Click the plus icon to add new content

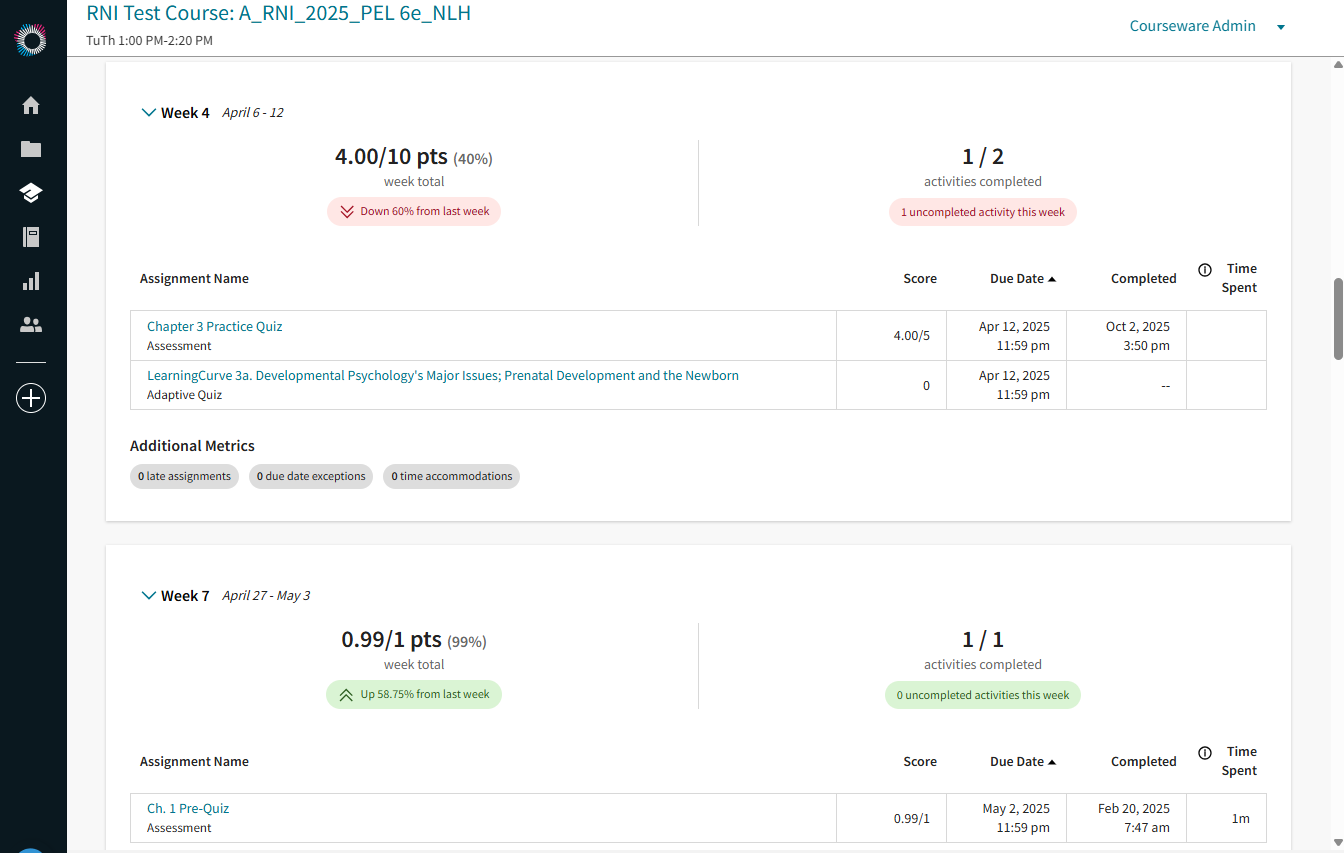tap(31, 397)
